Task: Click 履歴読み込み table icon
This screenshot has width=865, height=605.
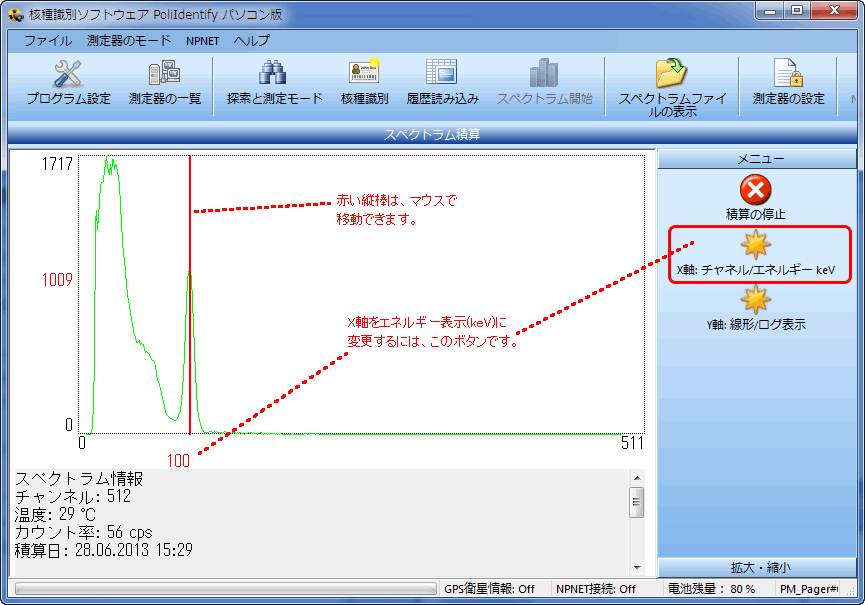Action: pyautogui.click(x=441, y=72)
